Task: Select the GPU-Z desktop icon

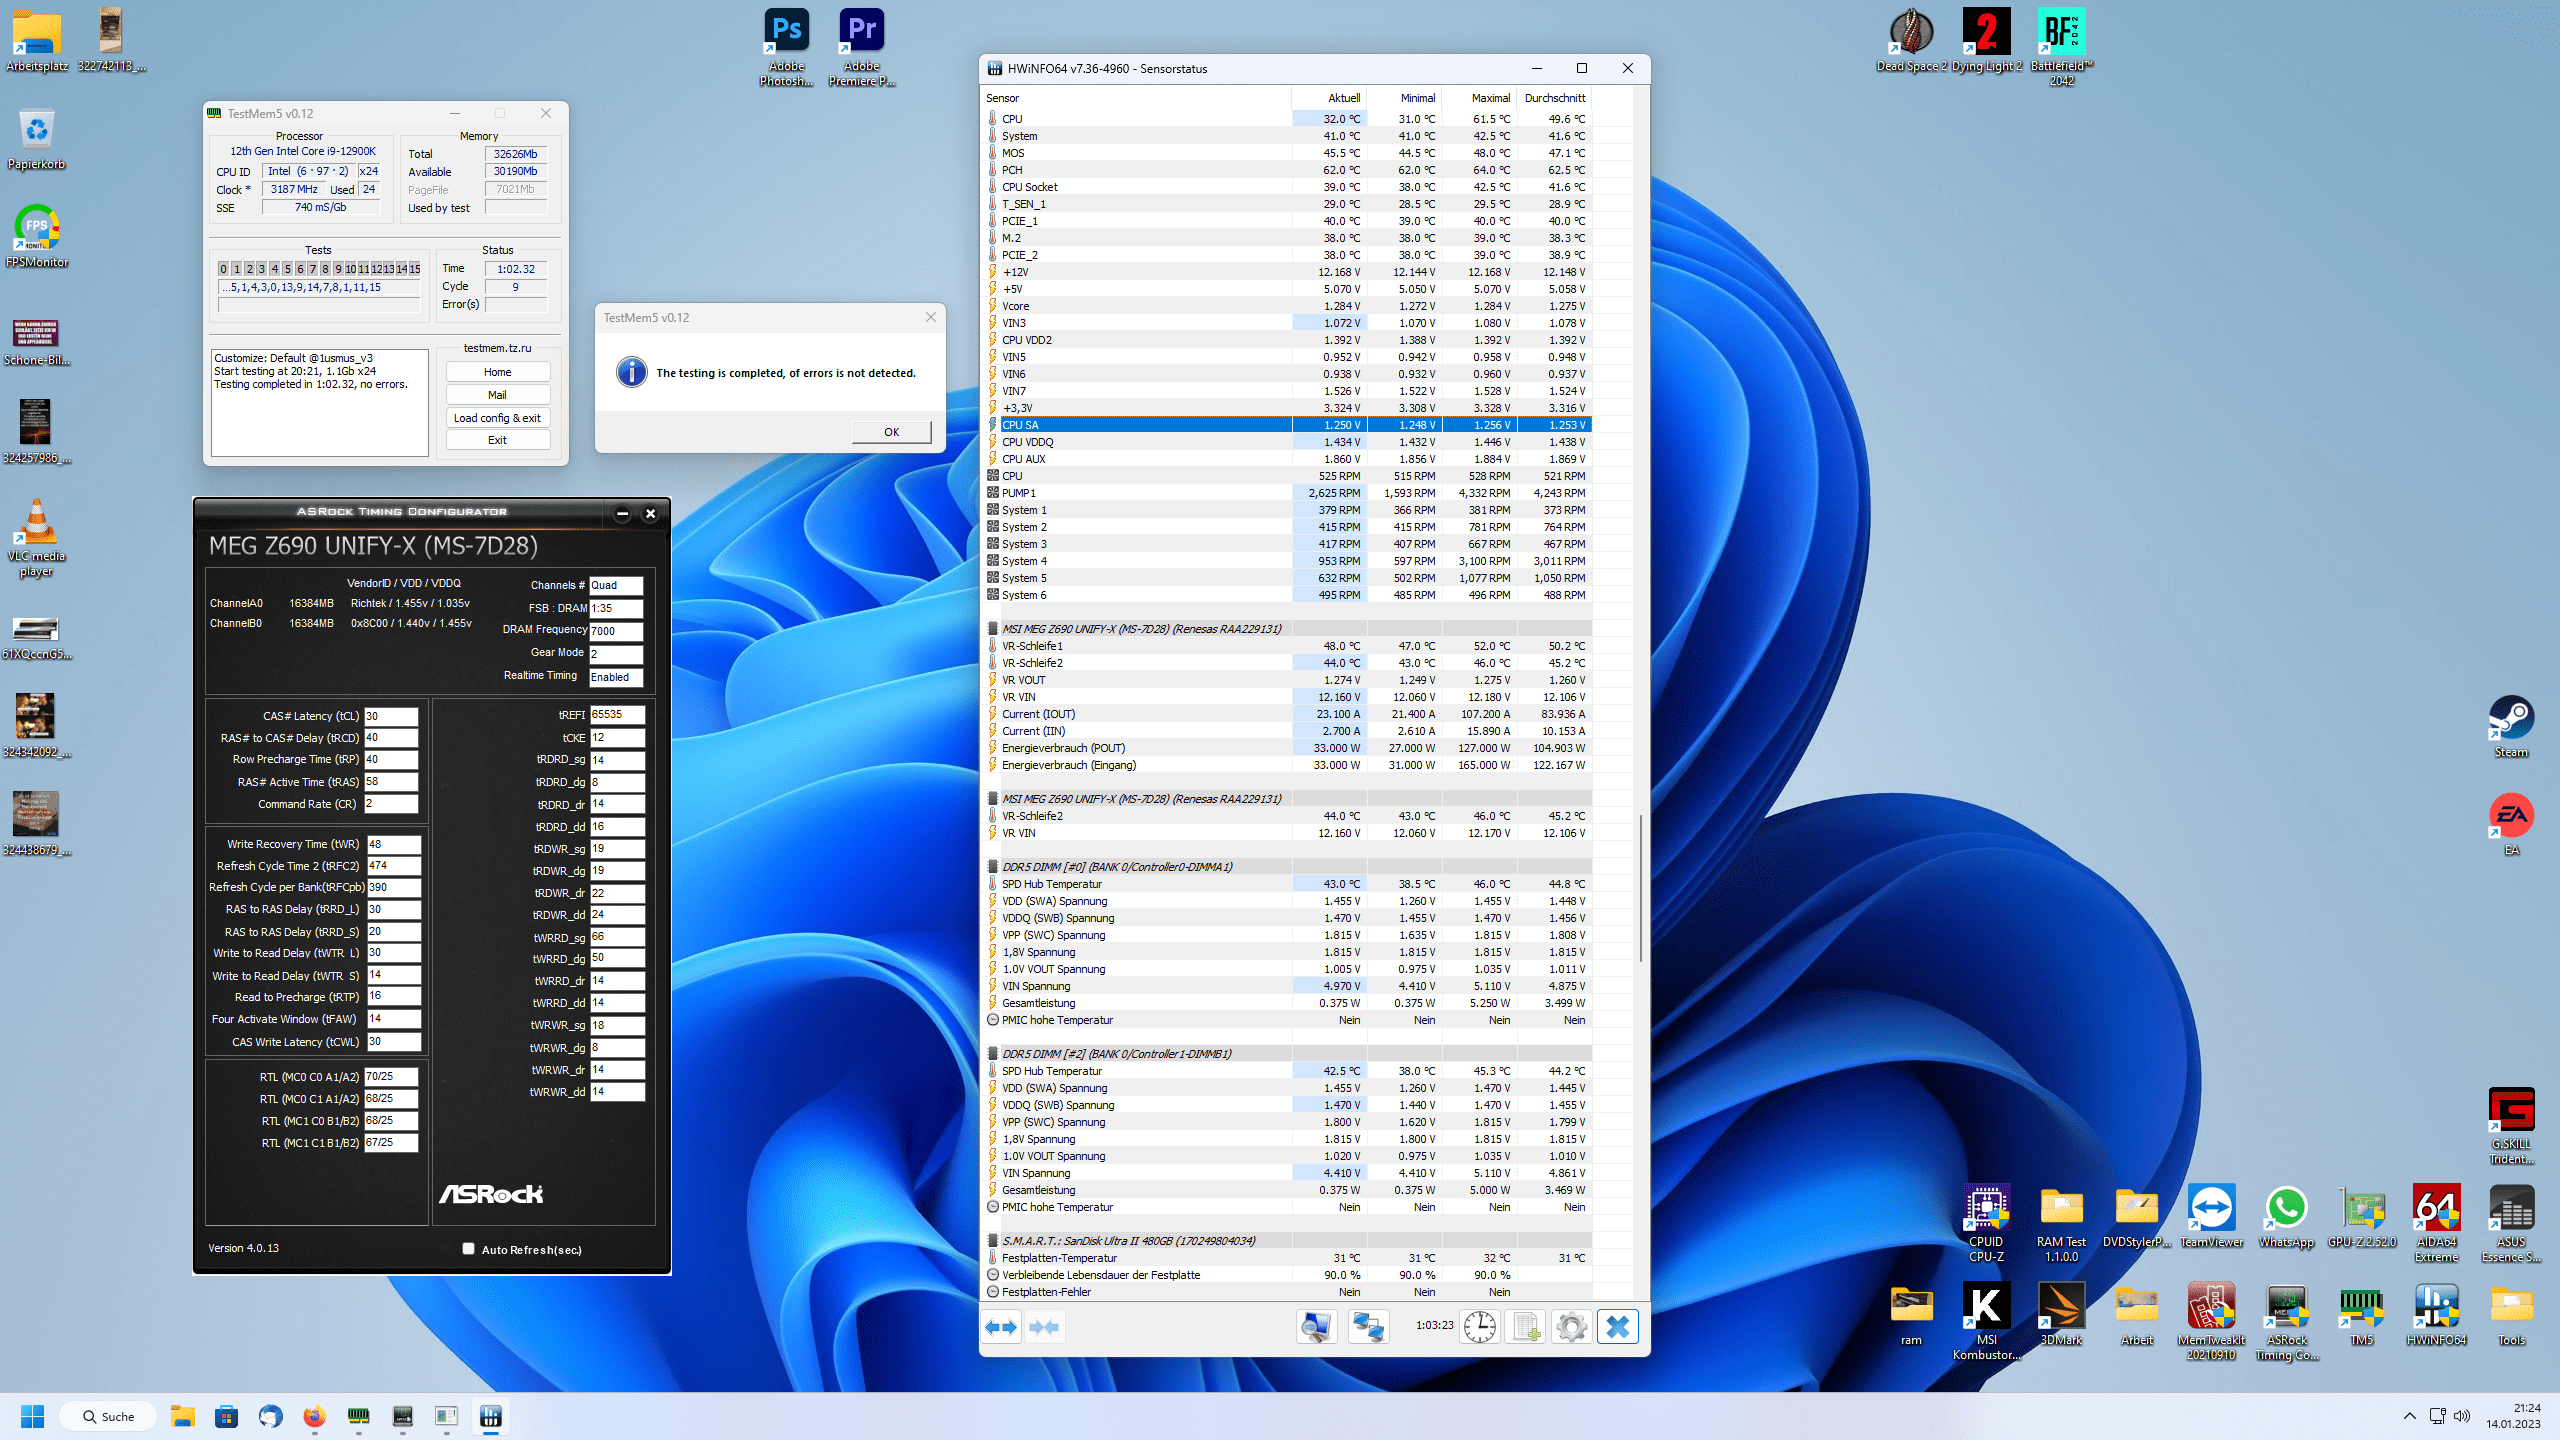Action: pyautogui.click(x=2361, y=1217)
